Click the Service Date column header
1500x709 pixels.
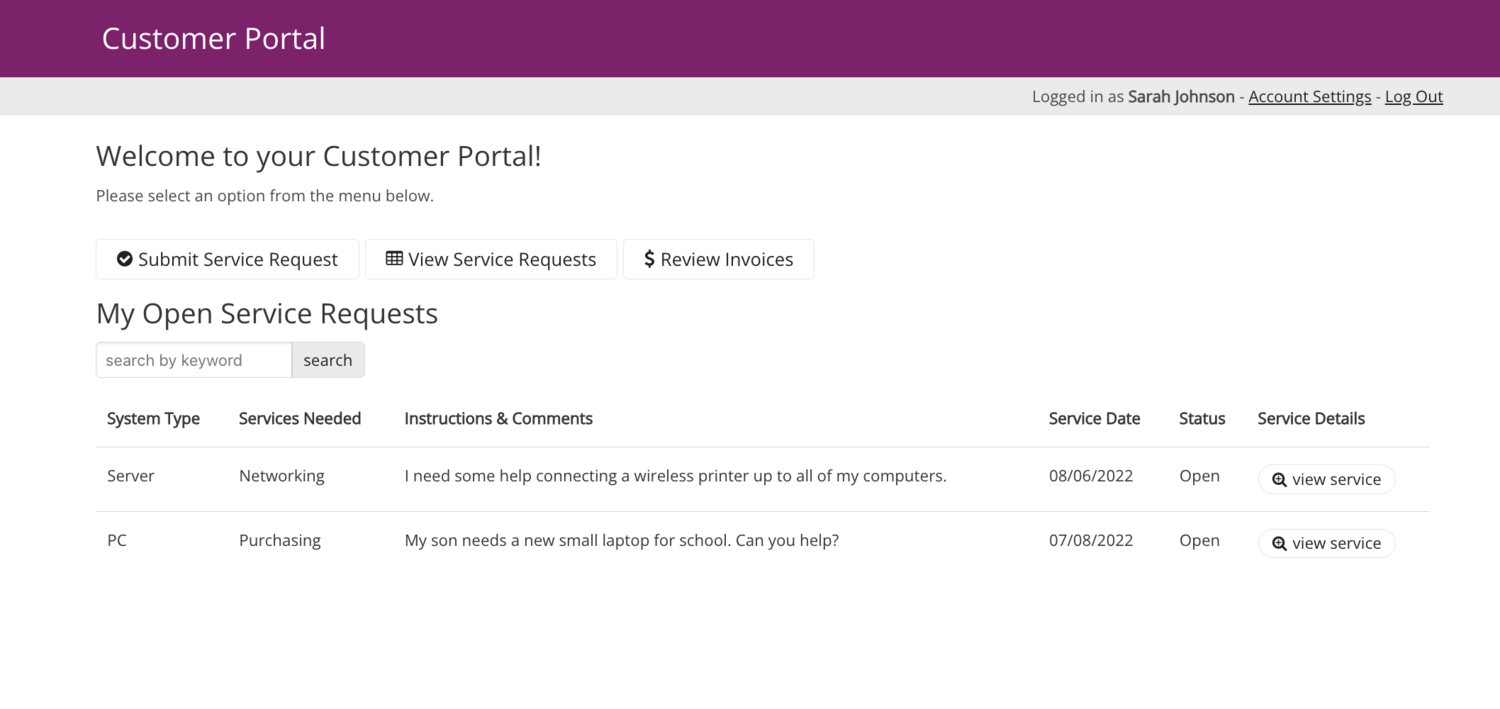click(x=1094, y=418)
